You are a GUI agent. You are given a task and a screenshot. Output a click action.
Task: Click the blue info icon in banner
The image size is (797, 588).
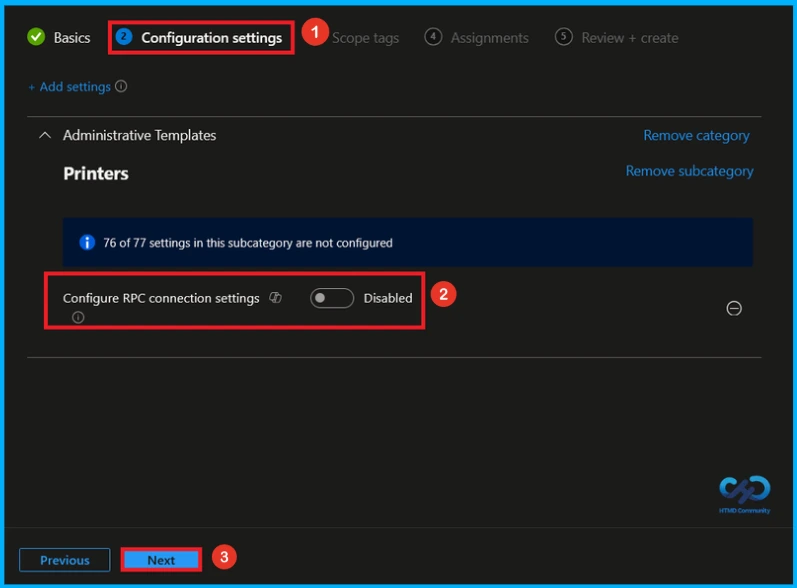click(x=87, y=242)
